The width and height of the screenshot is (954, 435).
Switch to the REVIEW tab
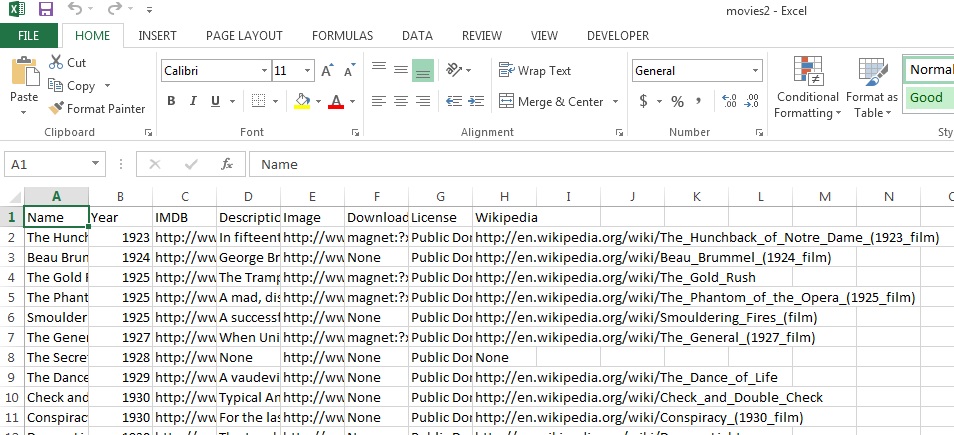481,36
